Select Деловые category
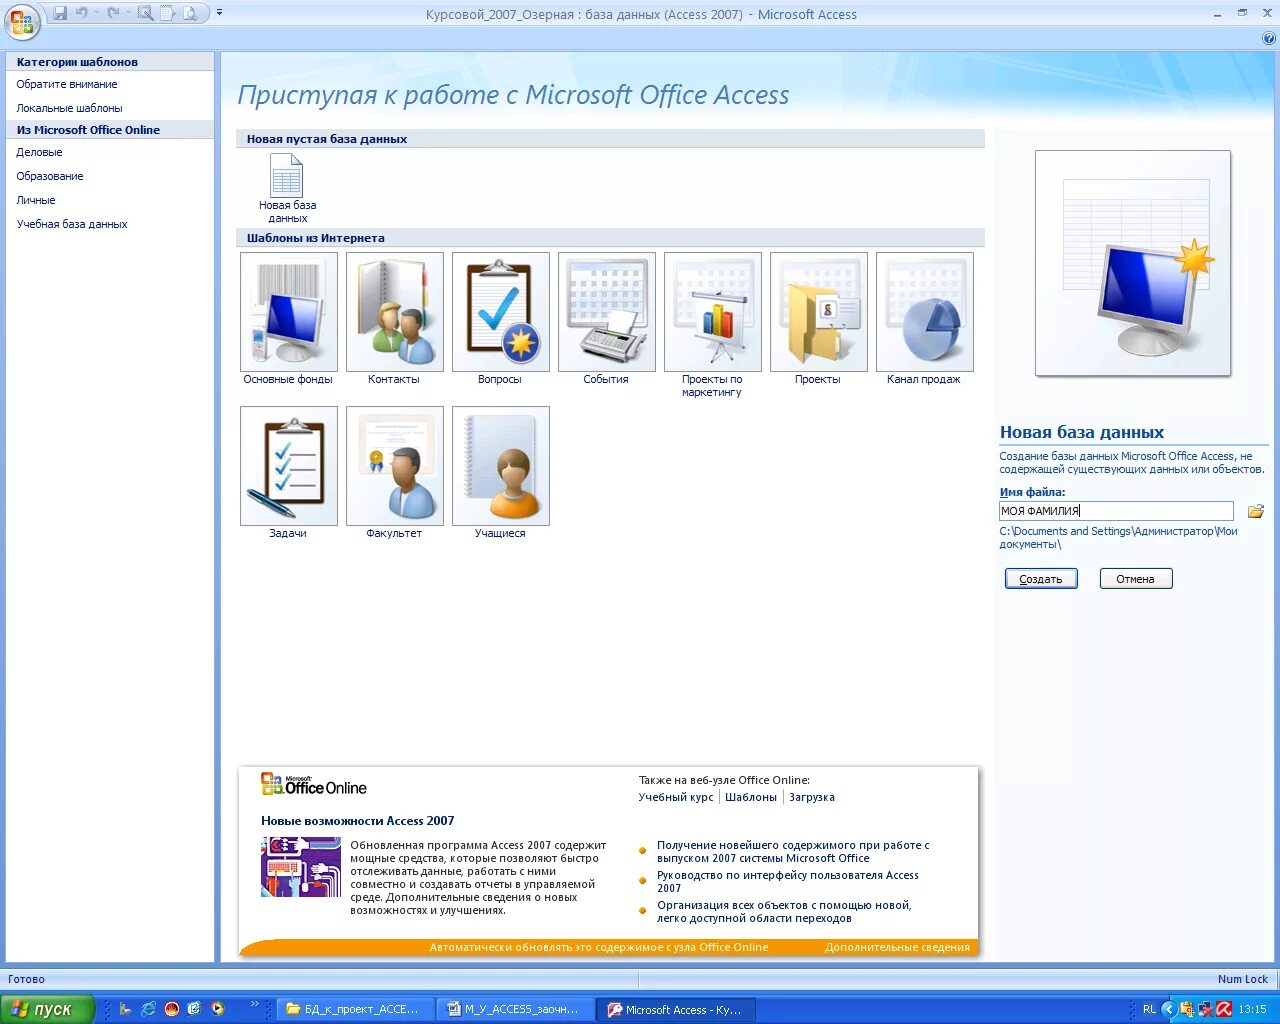 pyautogui.click(x=39, y=152)
